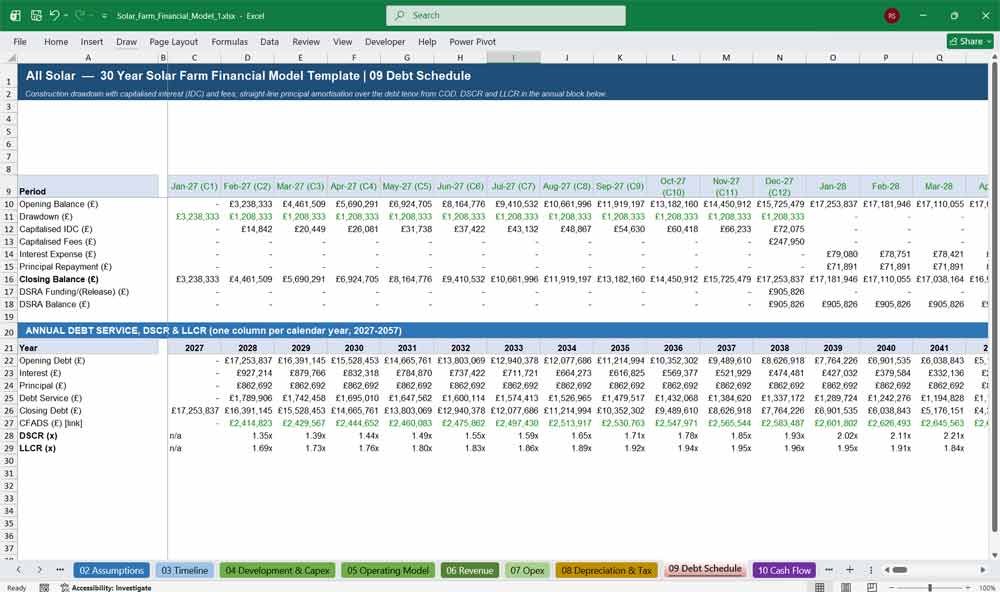
Task: Select the 09 Debt Schedule sheet tab
Action: tap(705, 569)
